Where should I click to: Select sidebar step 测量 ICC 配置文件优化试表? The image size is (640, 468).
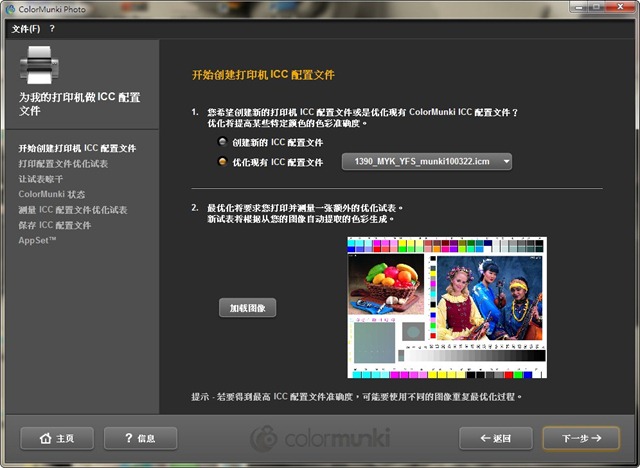click(x=73, y=210)
